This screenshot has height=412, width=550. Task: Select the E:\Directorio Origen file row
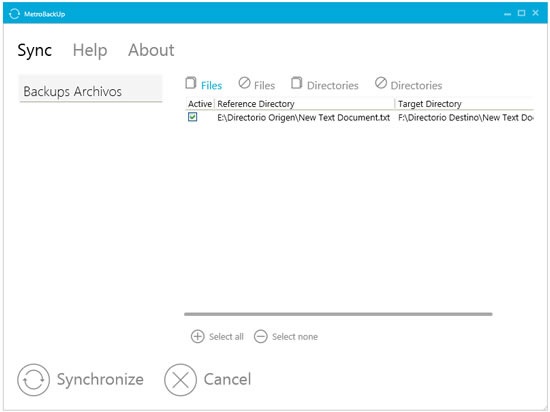(359, 117)
